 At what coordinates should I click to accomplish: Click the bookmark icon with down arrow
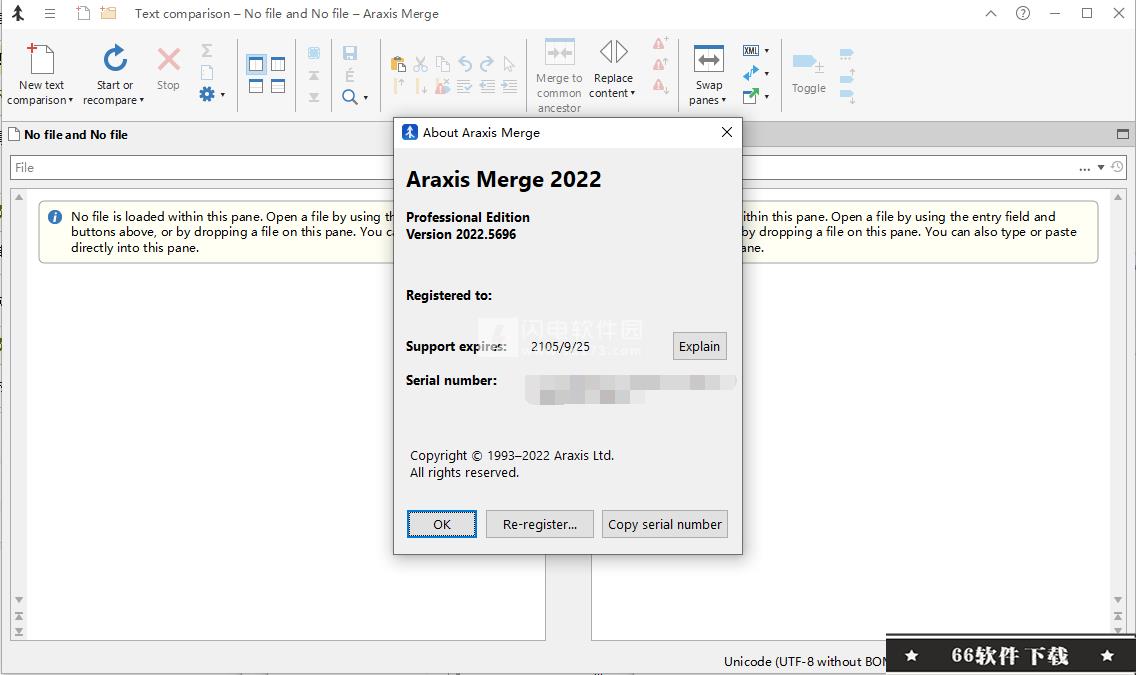(x=847, y=96)
